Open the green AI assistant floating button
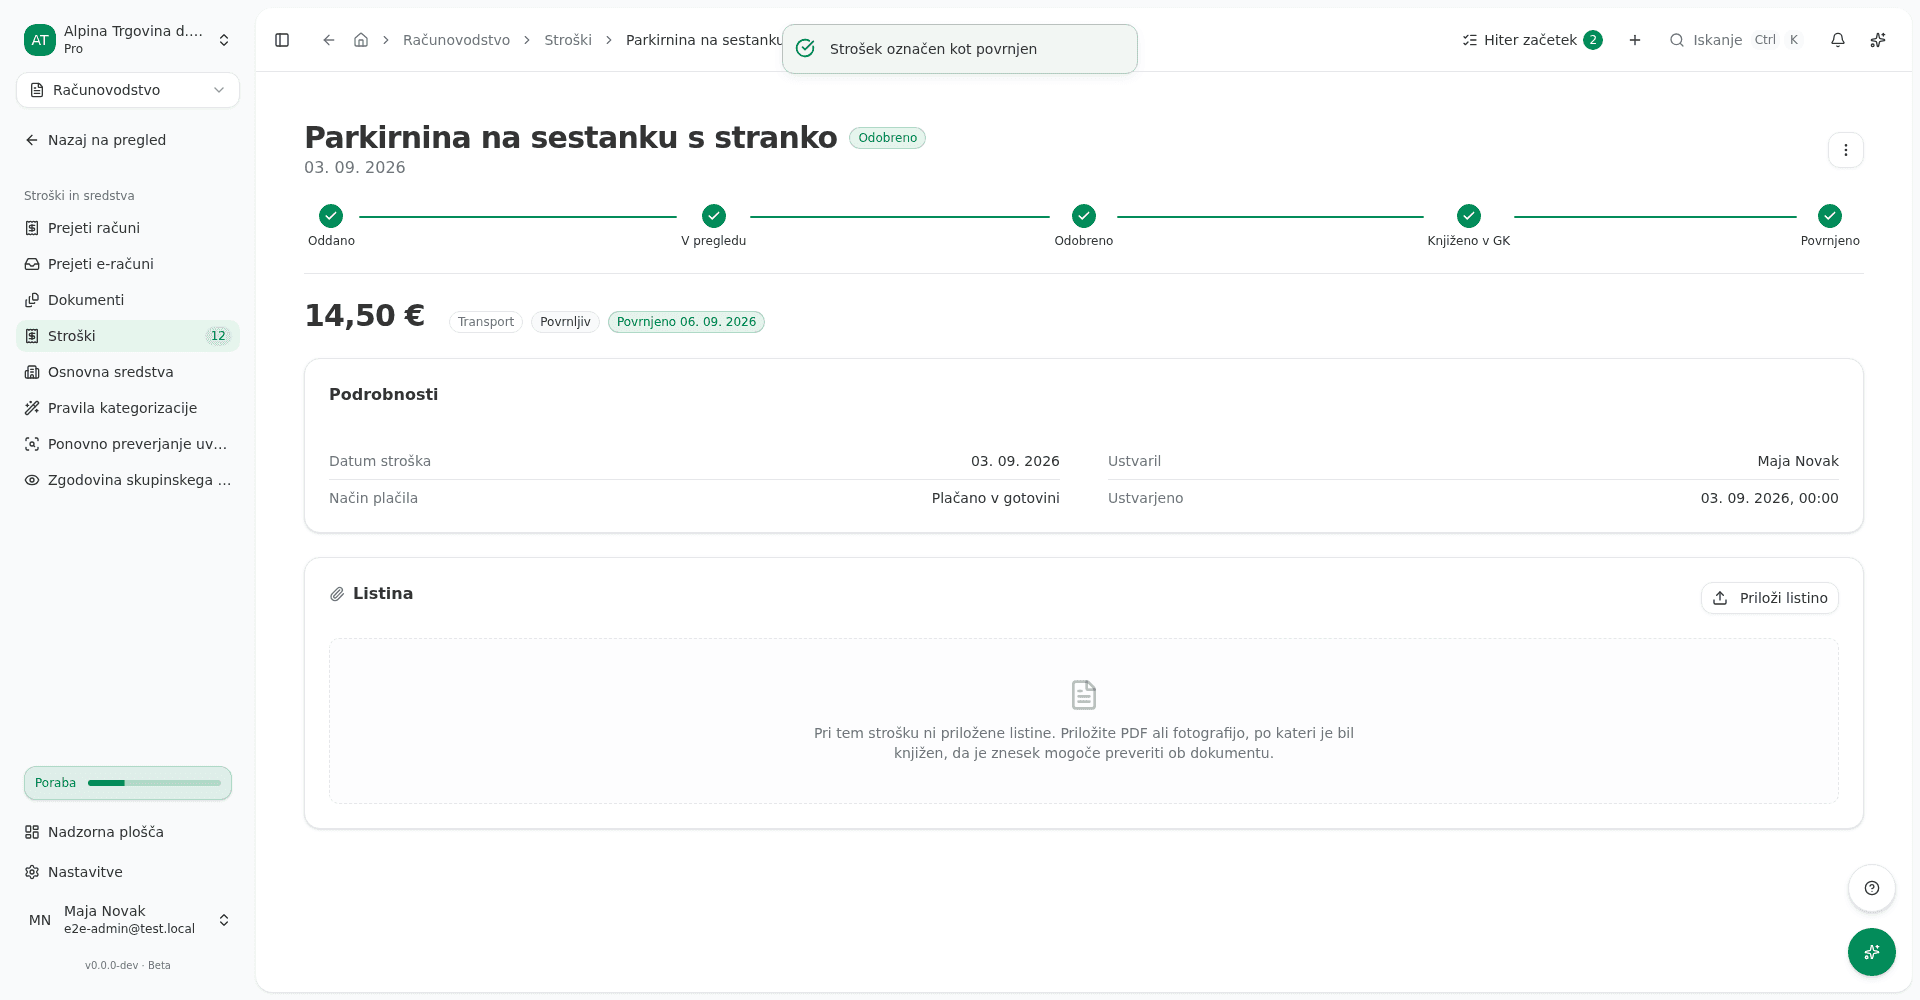Viewport: 1920px width, 1000px height. point(1872,952)
